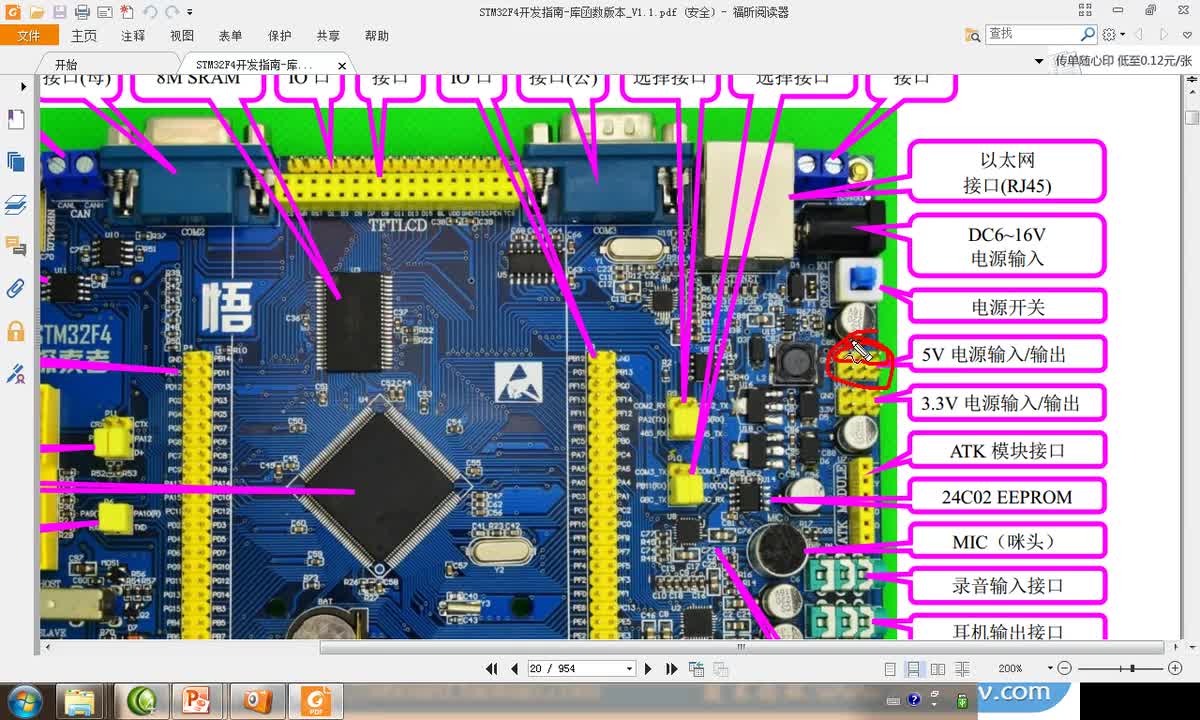The width and height of the screenshot is (1200, 720).
Task: Open the PowerPoint taskbar application
Action: pyautogui.click(x=197, y=700)
